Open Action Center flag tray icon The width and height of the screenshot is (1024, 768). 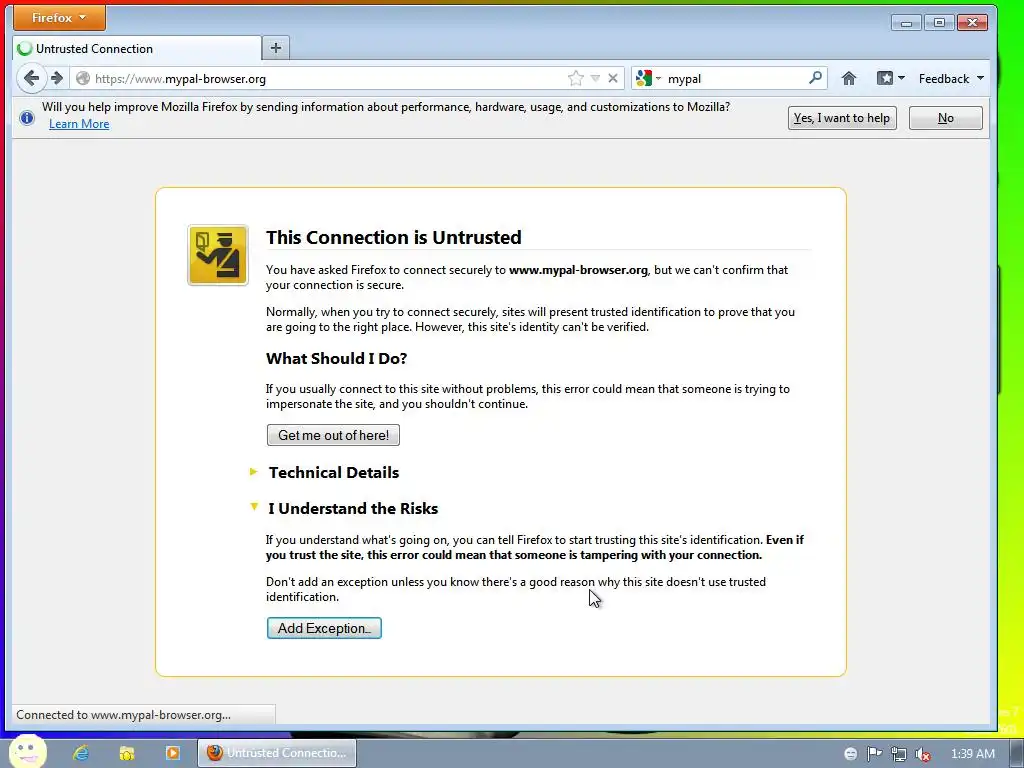point(874,754)
